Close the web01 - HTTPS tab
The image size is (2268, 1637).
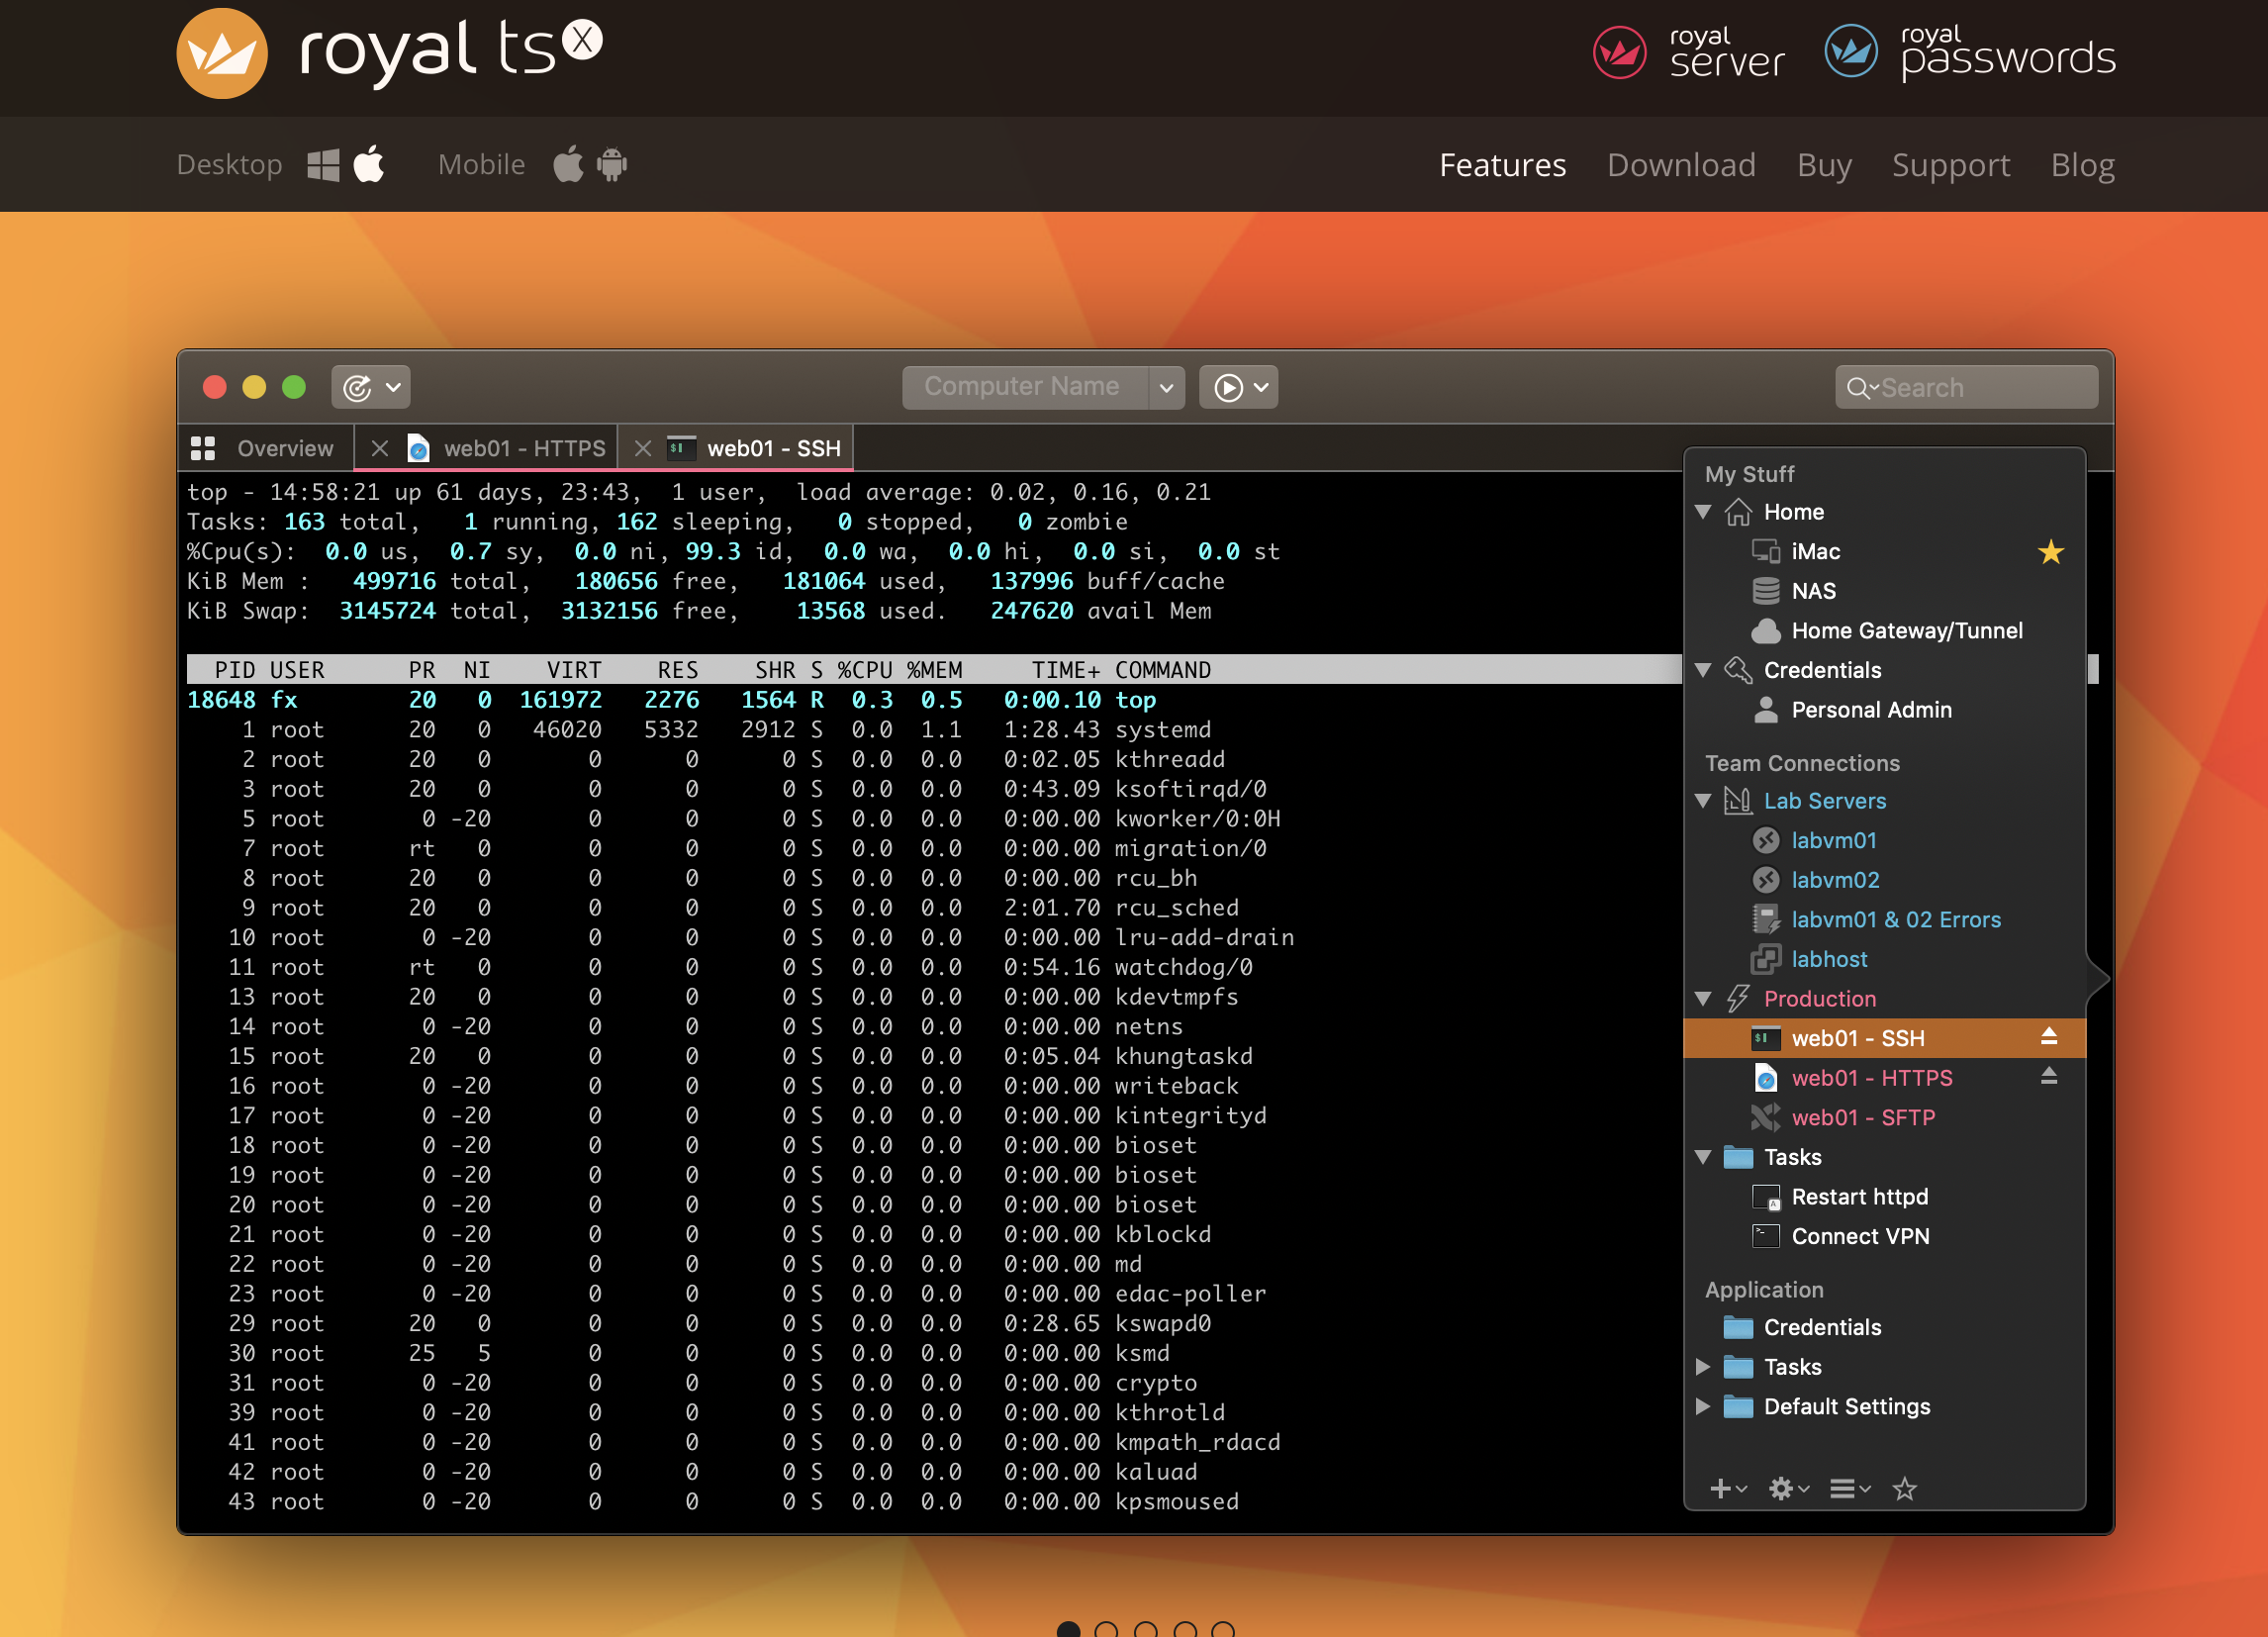379,448
